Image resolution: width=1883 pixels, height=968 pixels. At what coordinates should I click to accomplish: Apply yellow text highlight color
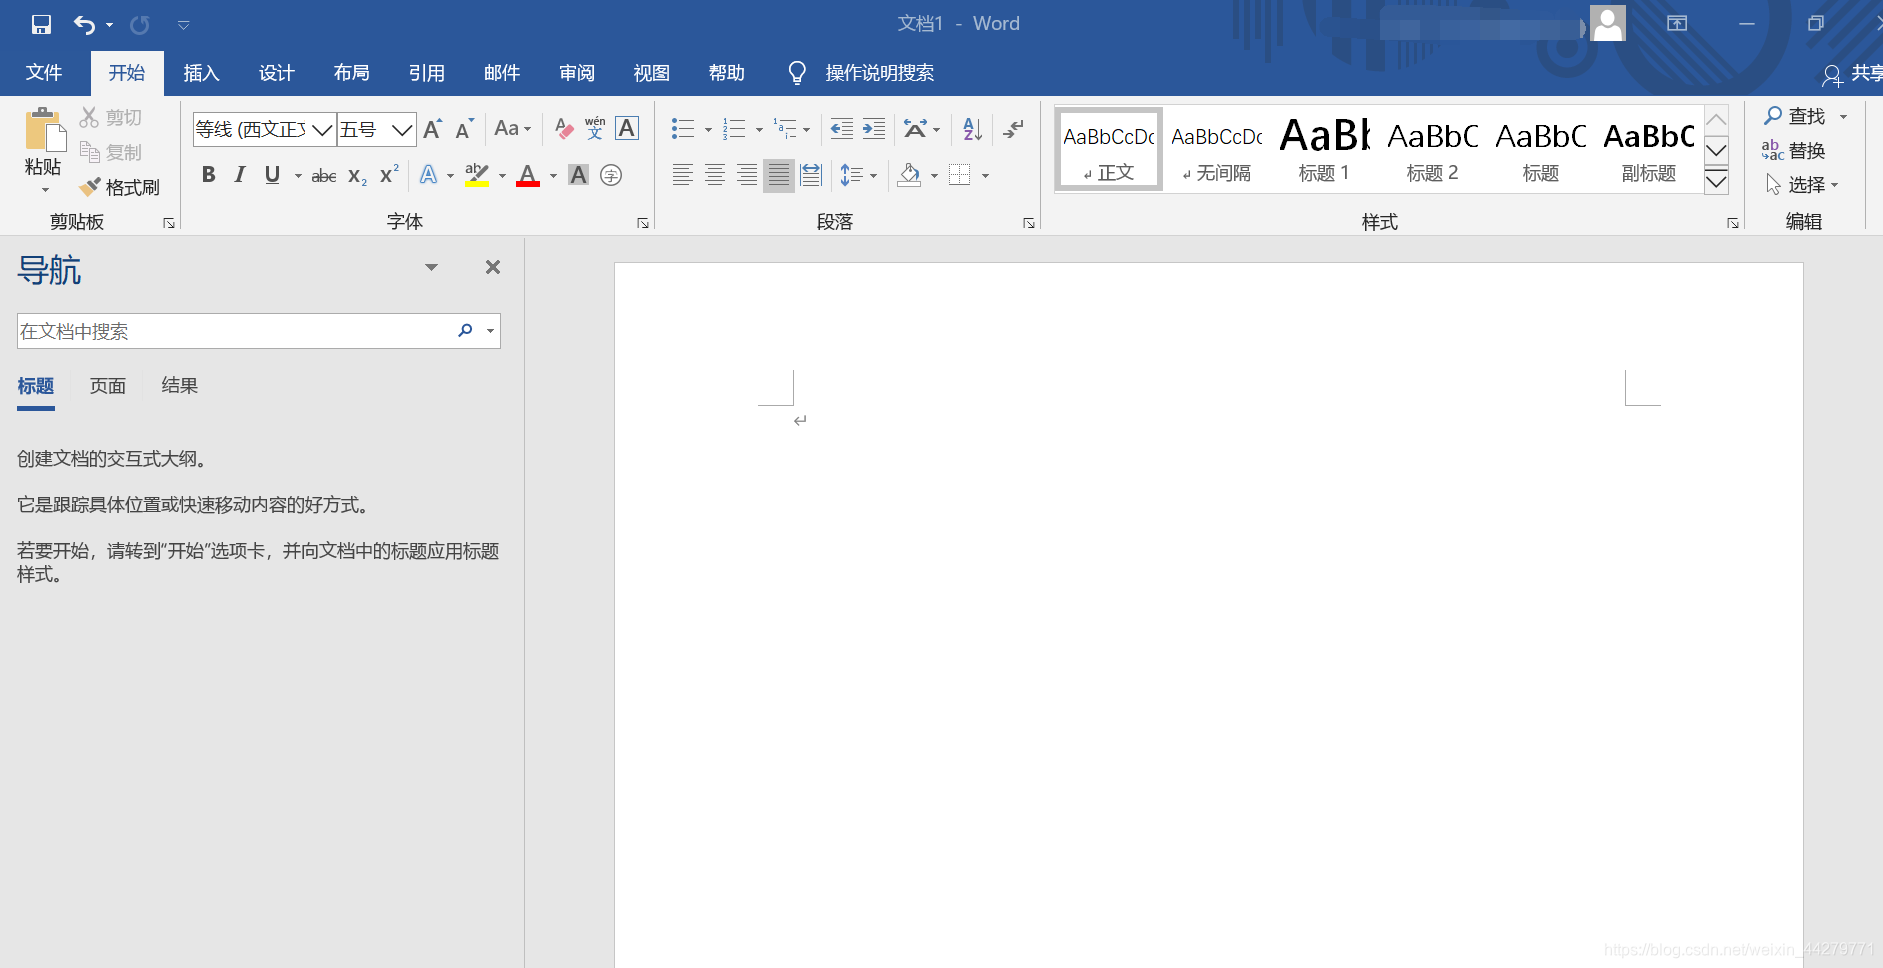point(477,176)
